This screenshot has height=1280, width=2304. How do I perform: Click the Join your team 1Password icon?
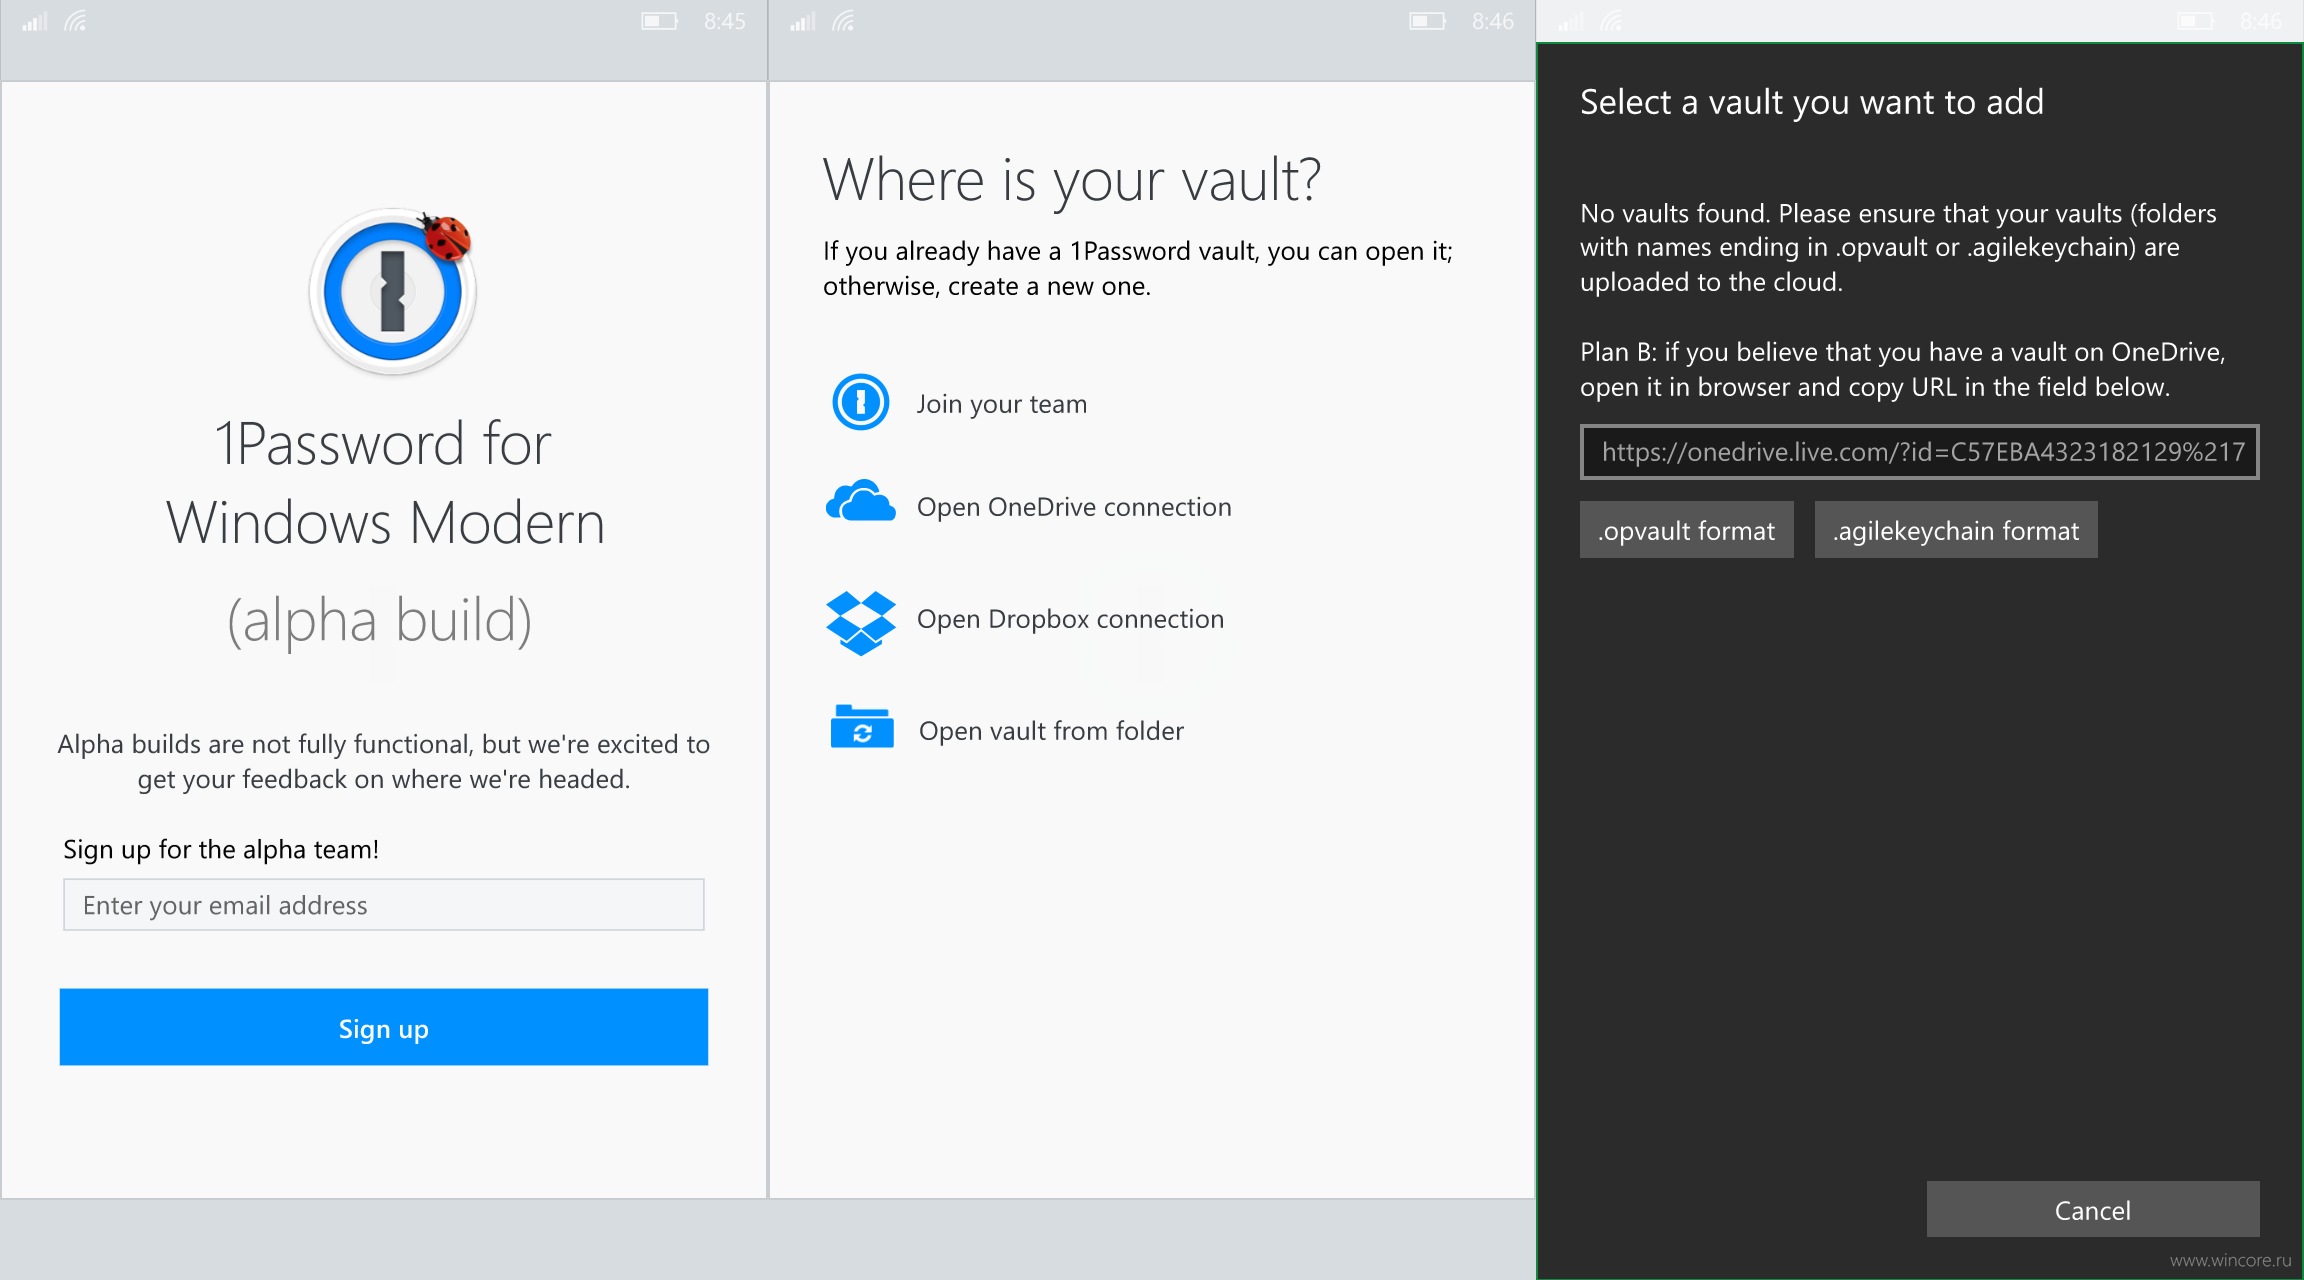click(860, 402)
